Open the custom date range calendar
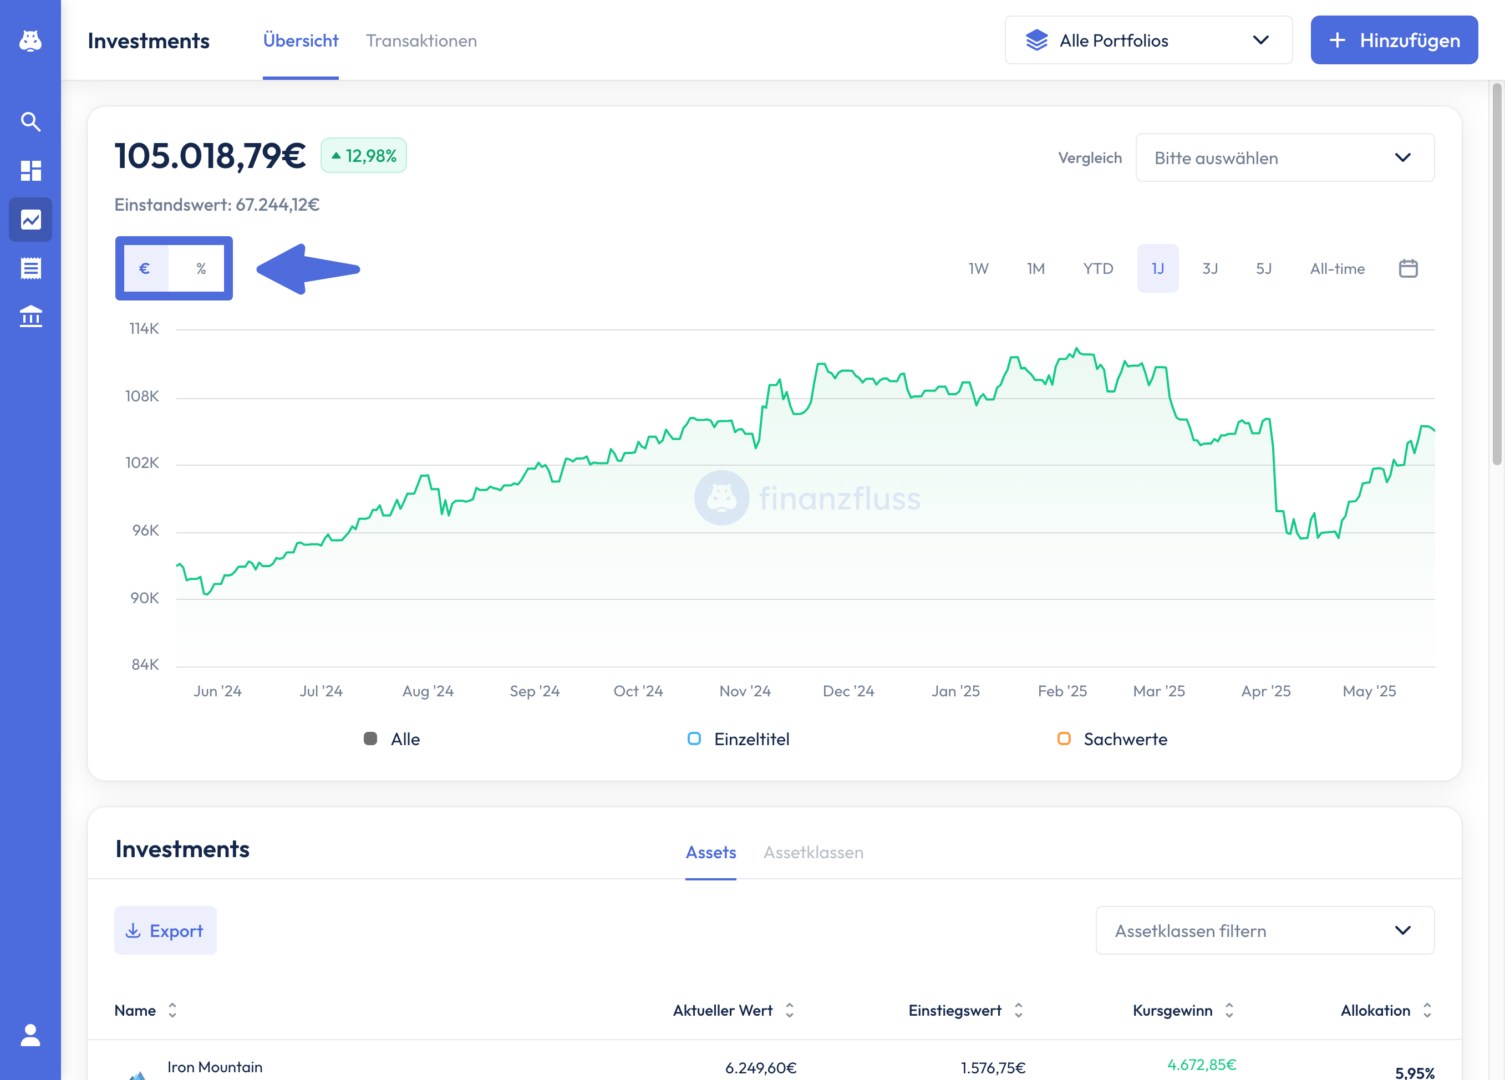Screen dimensions: 1505x1080 click(x=1408, y=268)
